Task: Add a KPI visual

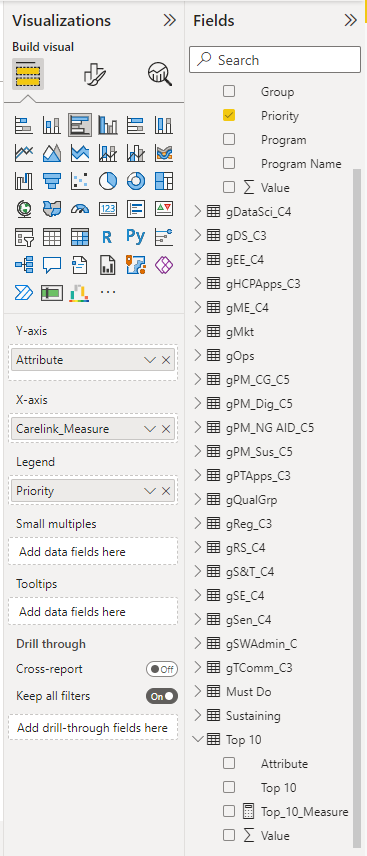Action: pyautogui.click(x=164, y=209)
